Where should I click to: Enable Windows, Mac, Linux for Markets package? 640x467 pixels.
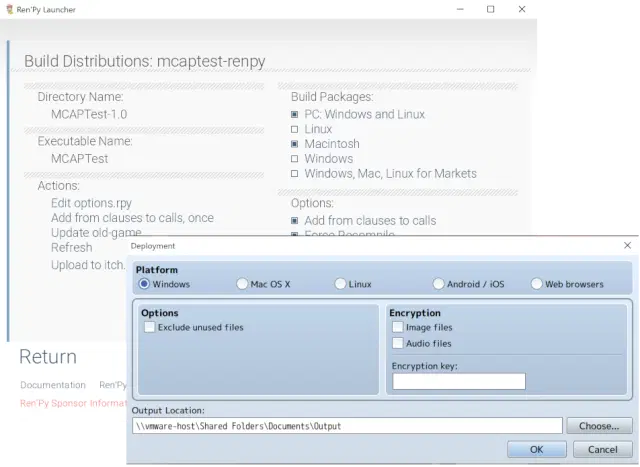295,174
